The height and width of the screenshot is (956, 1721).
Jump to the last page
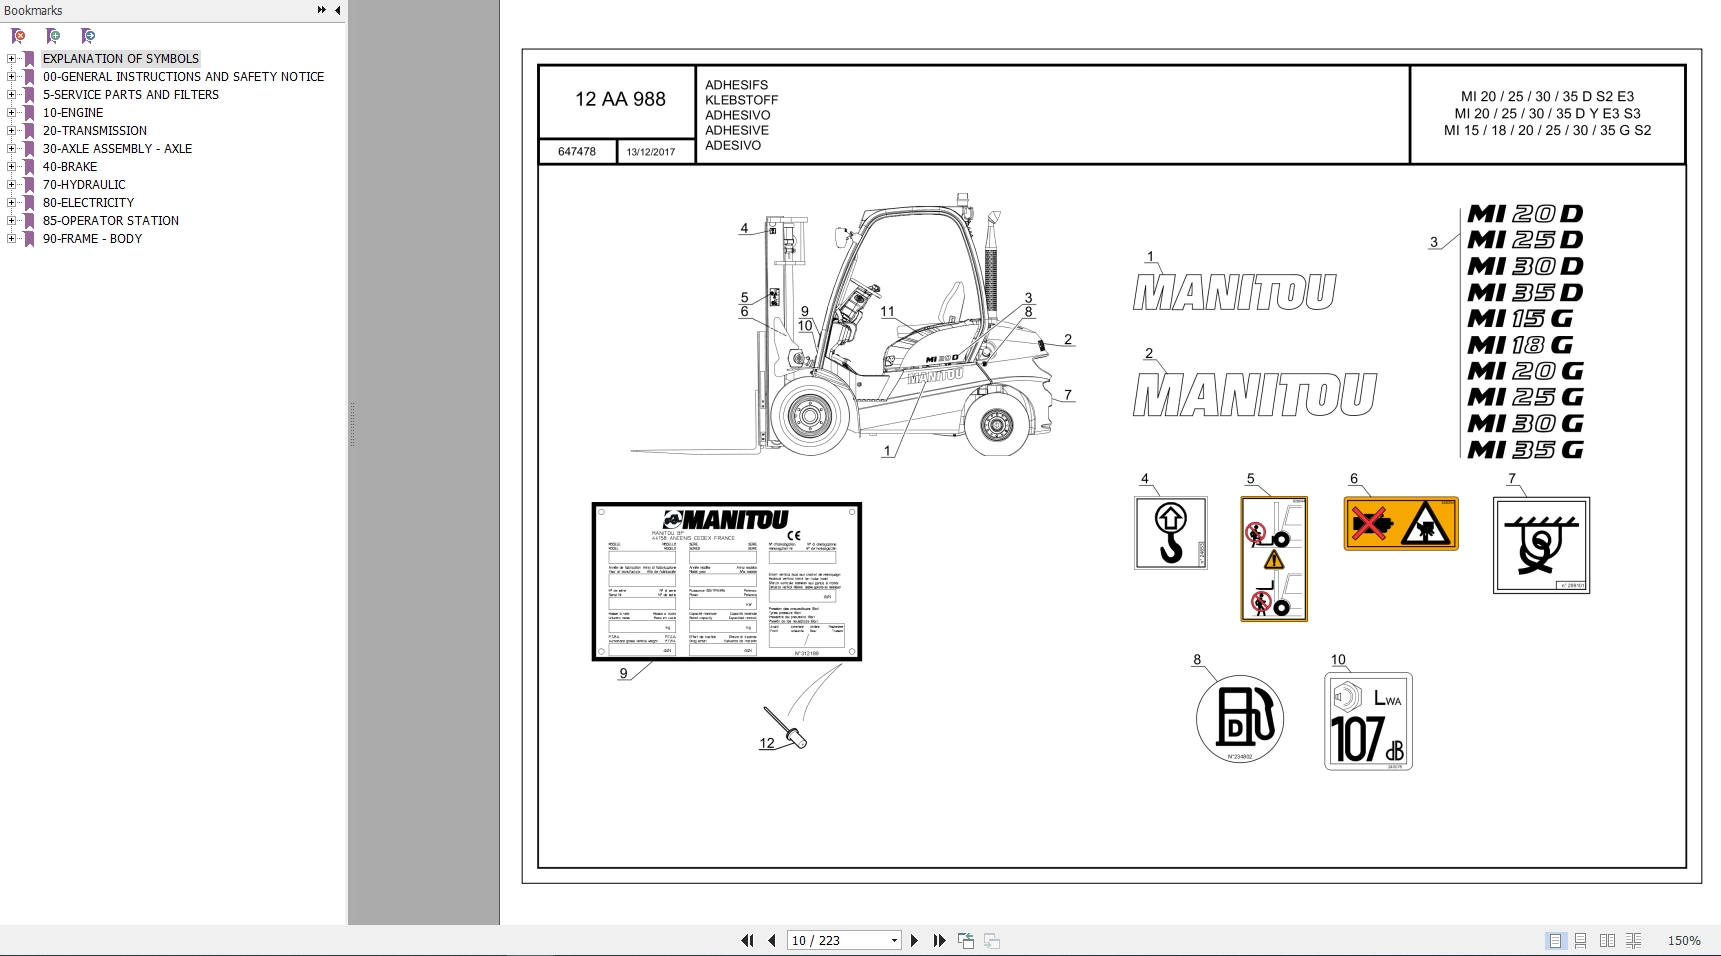click(x=939, y=940)
